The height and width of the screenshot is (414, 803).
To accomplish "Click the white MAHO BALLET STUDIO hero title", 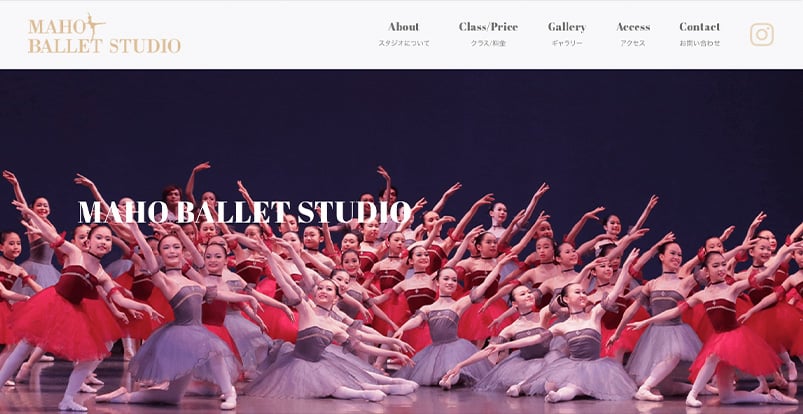I will coord(245,212).
